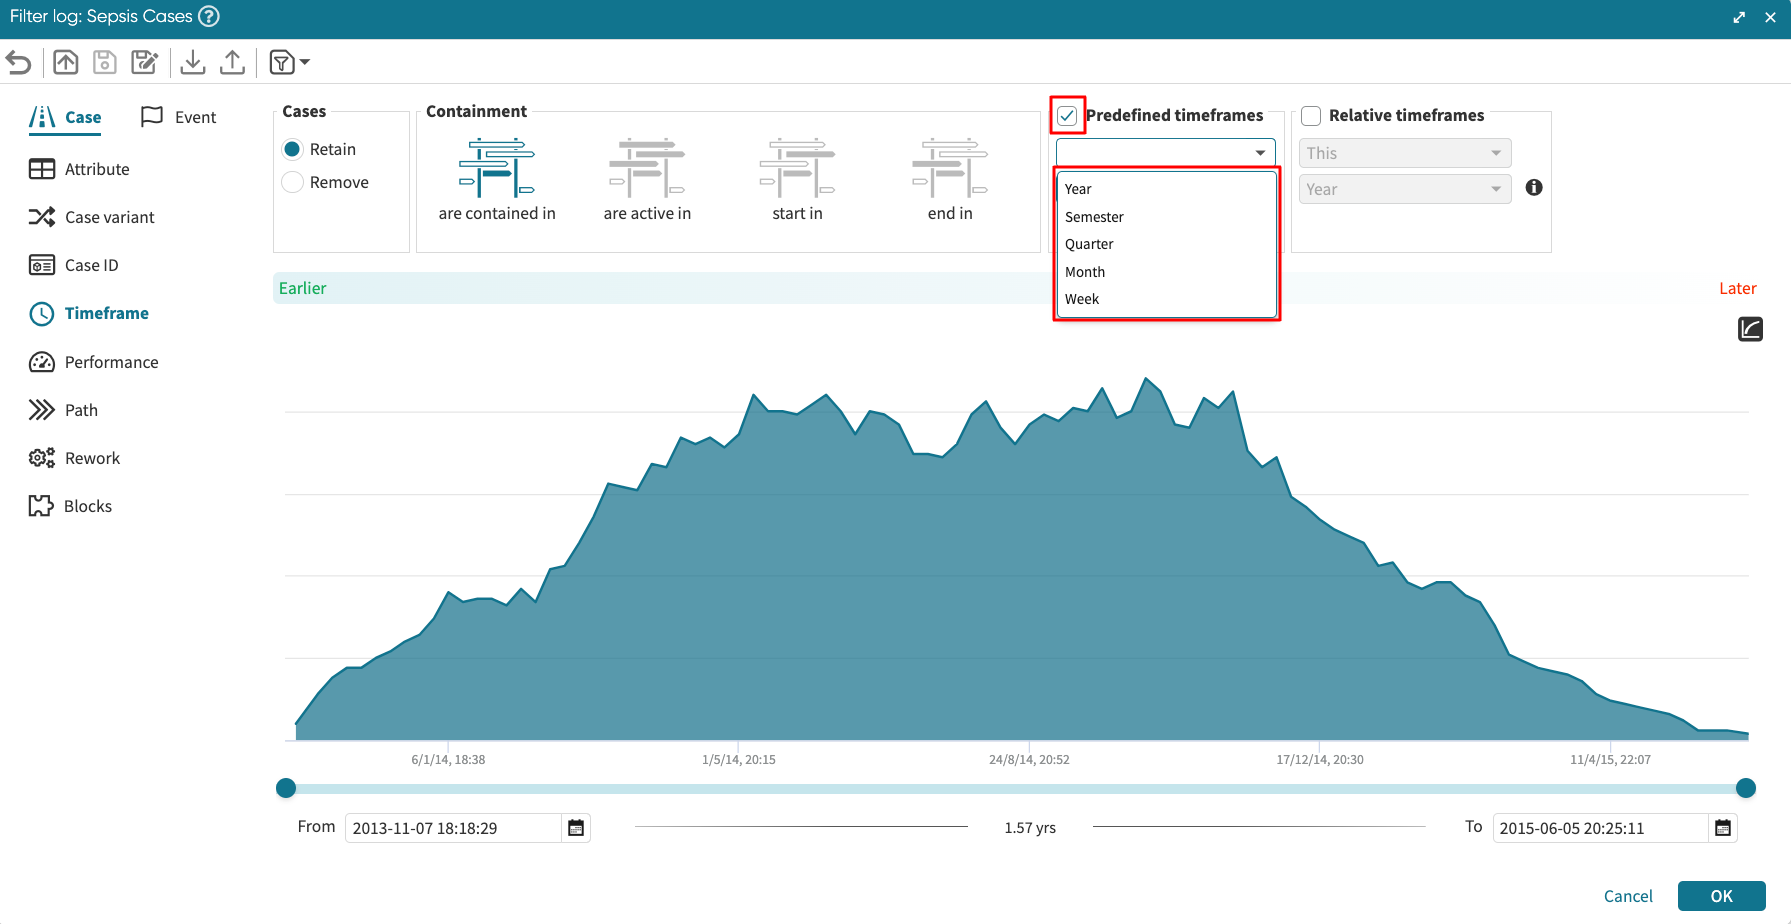Pick the 'start in' containment option
Image resolution: width=1791 pixels, height=924 pixels.
[797, 168]
